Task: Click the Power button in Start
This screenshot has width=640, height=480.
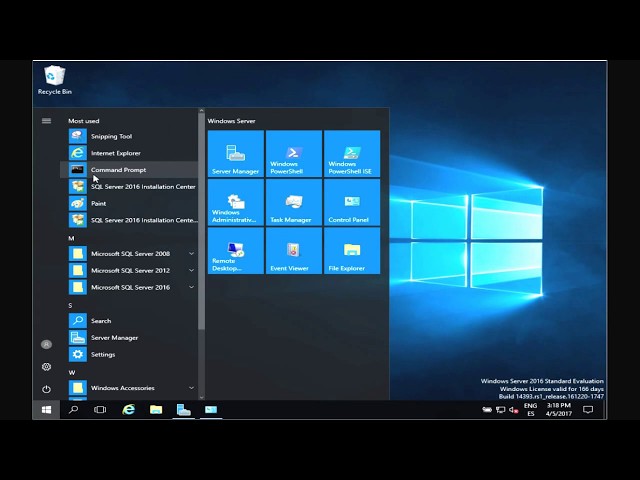Action: (x=47, y=389)
